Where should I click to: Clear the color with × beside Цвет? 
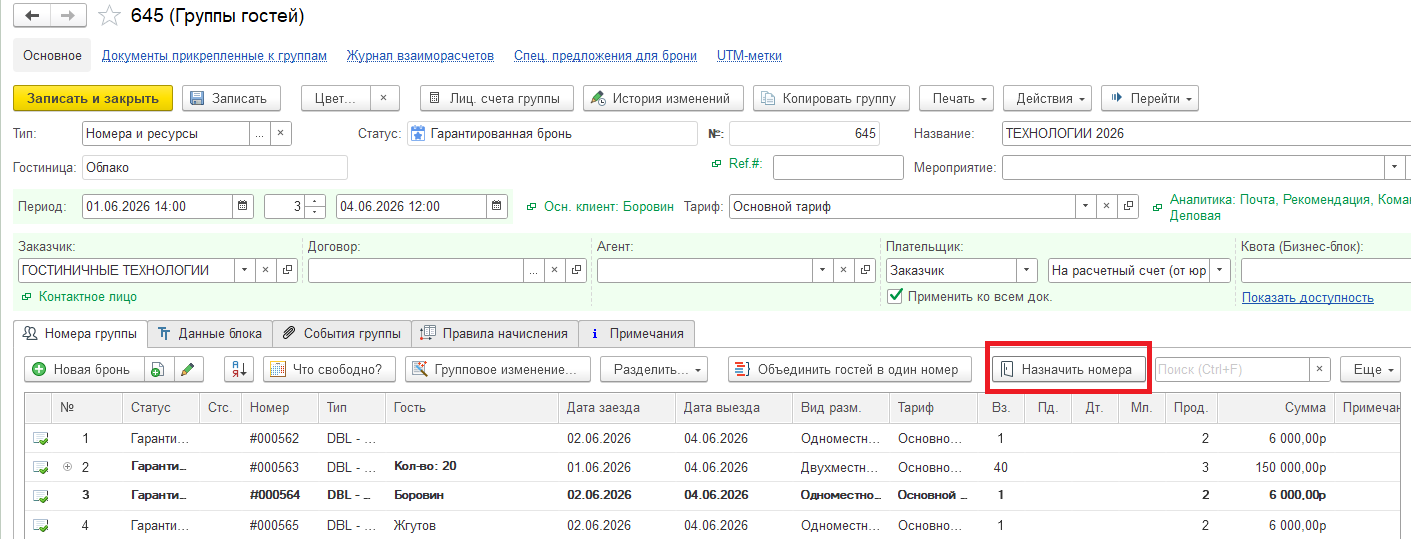click(384, 98)
